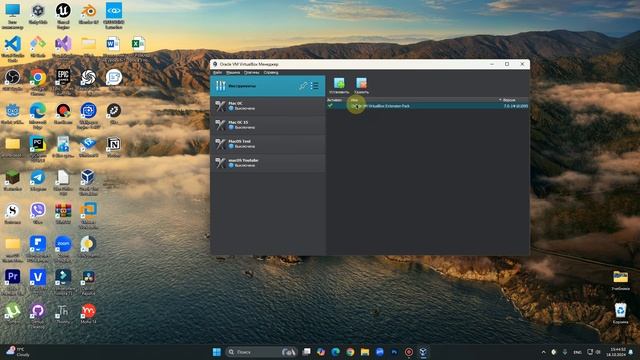Open uTorrent desktop shortcut
Viewport: 640px width, 360px height.
click(x=12, y=313)
